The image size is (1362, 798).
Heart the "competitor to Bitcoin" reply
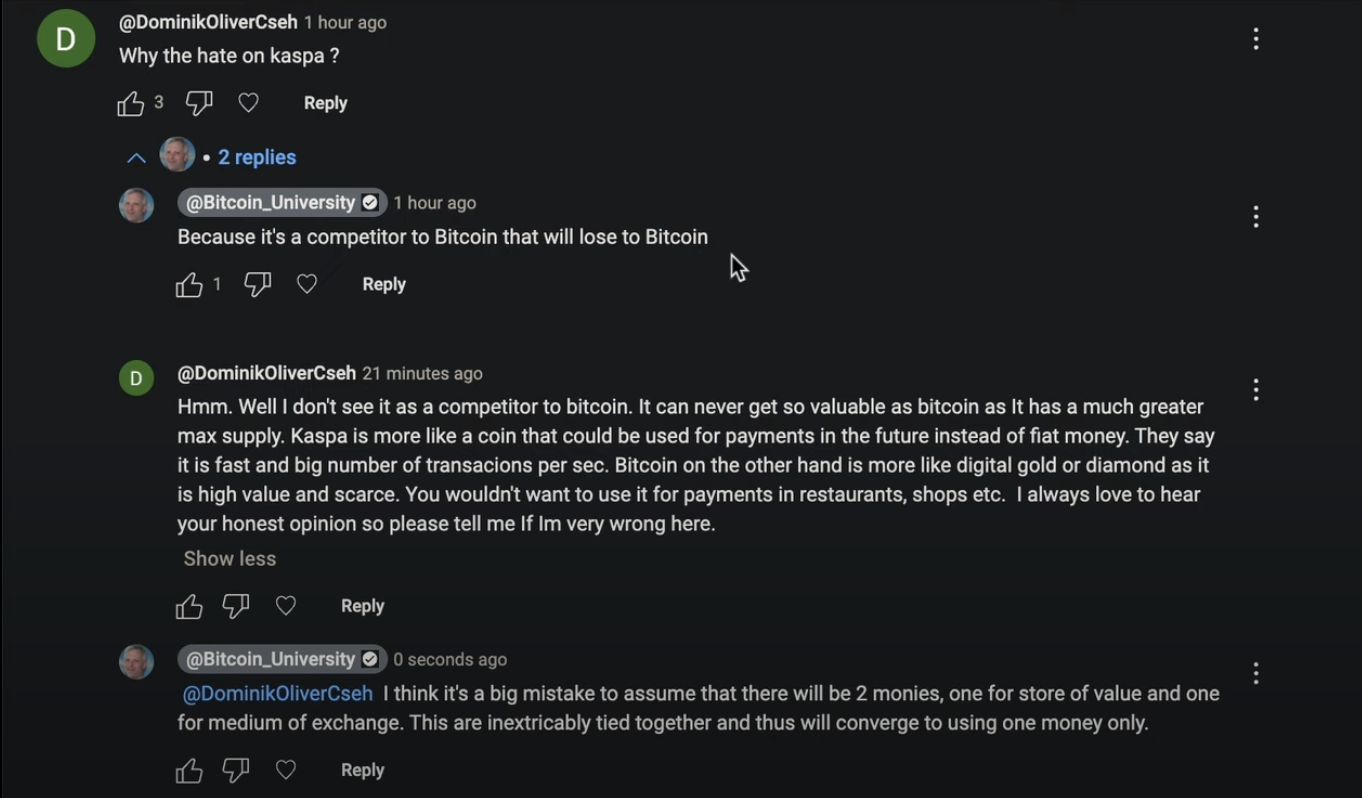[x=307, y=285]
